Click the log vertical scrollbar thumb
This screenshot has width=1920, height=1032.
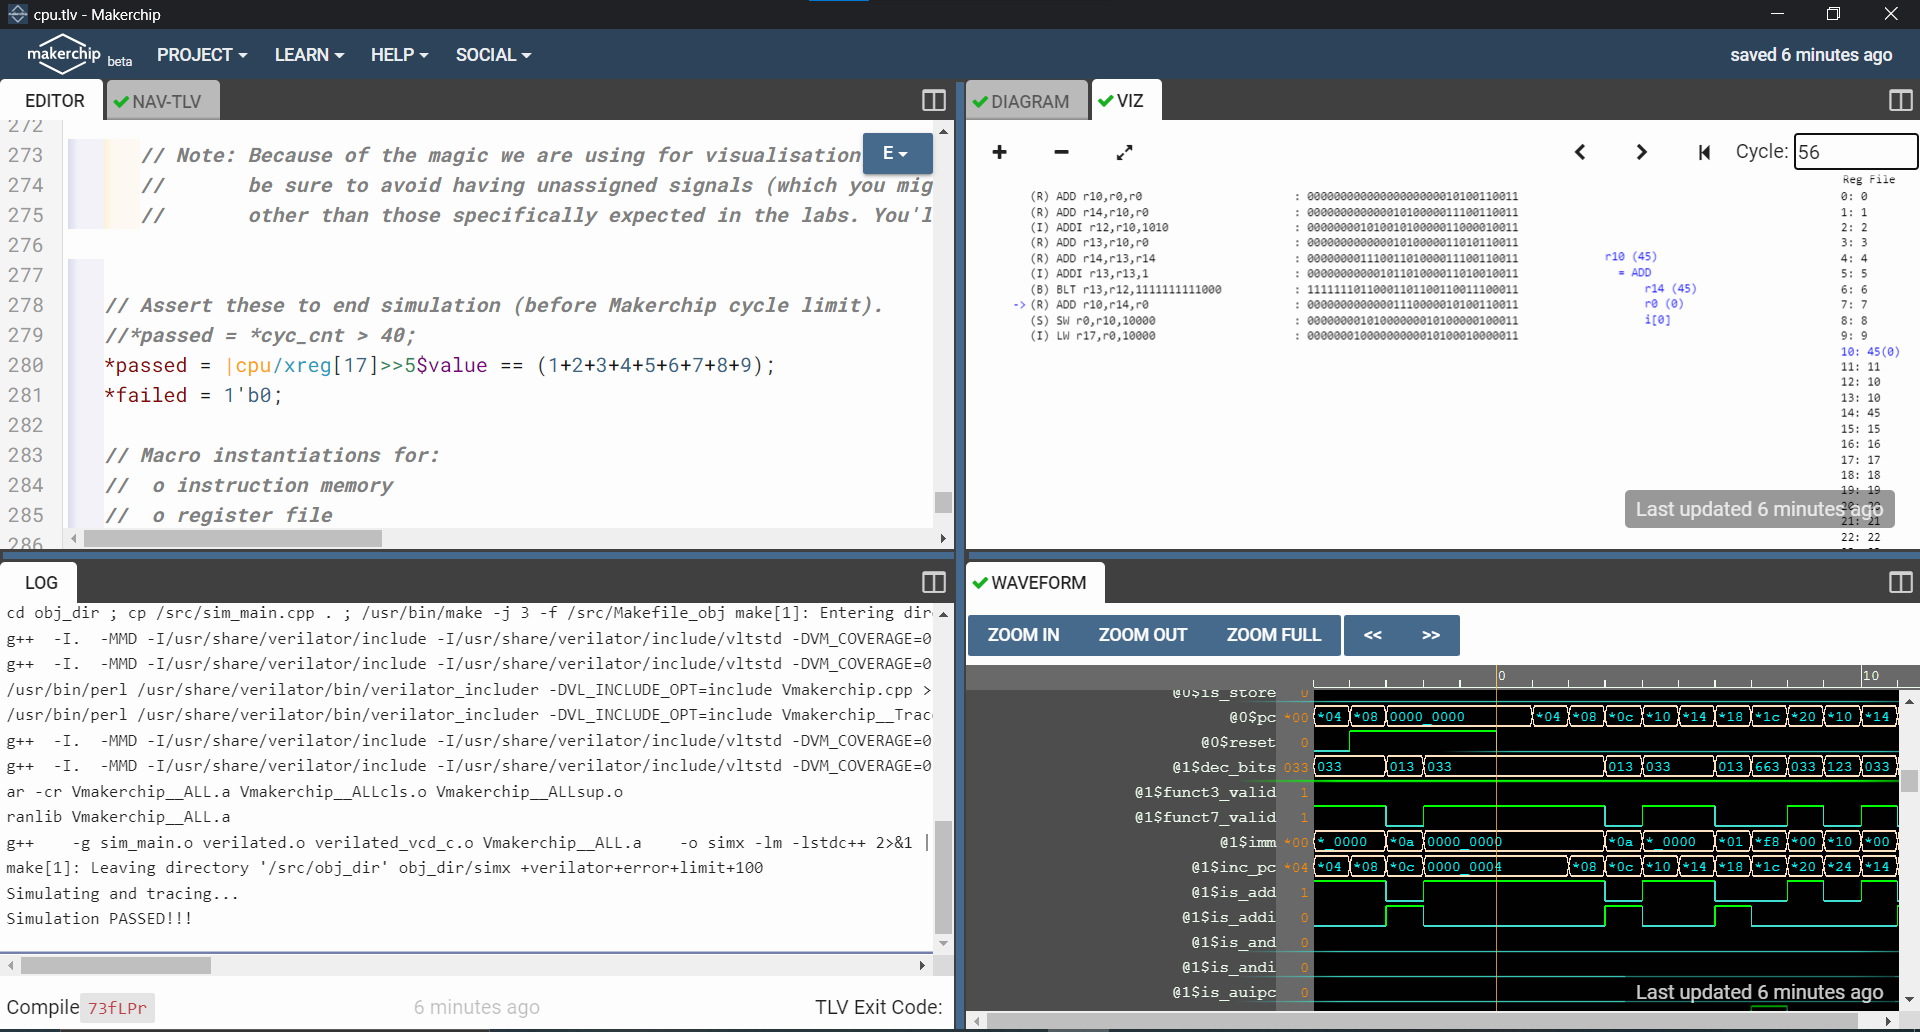[943, 877]
